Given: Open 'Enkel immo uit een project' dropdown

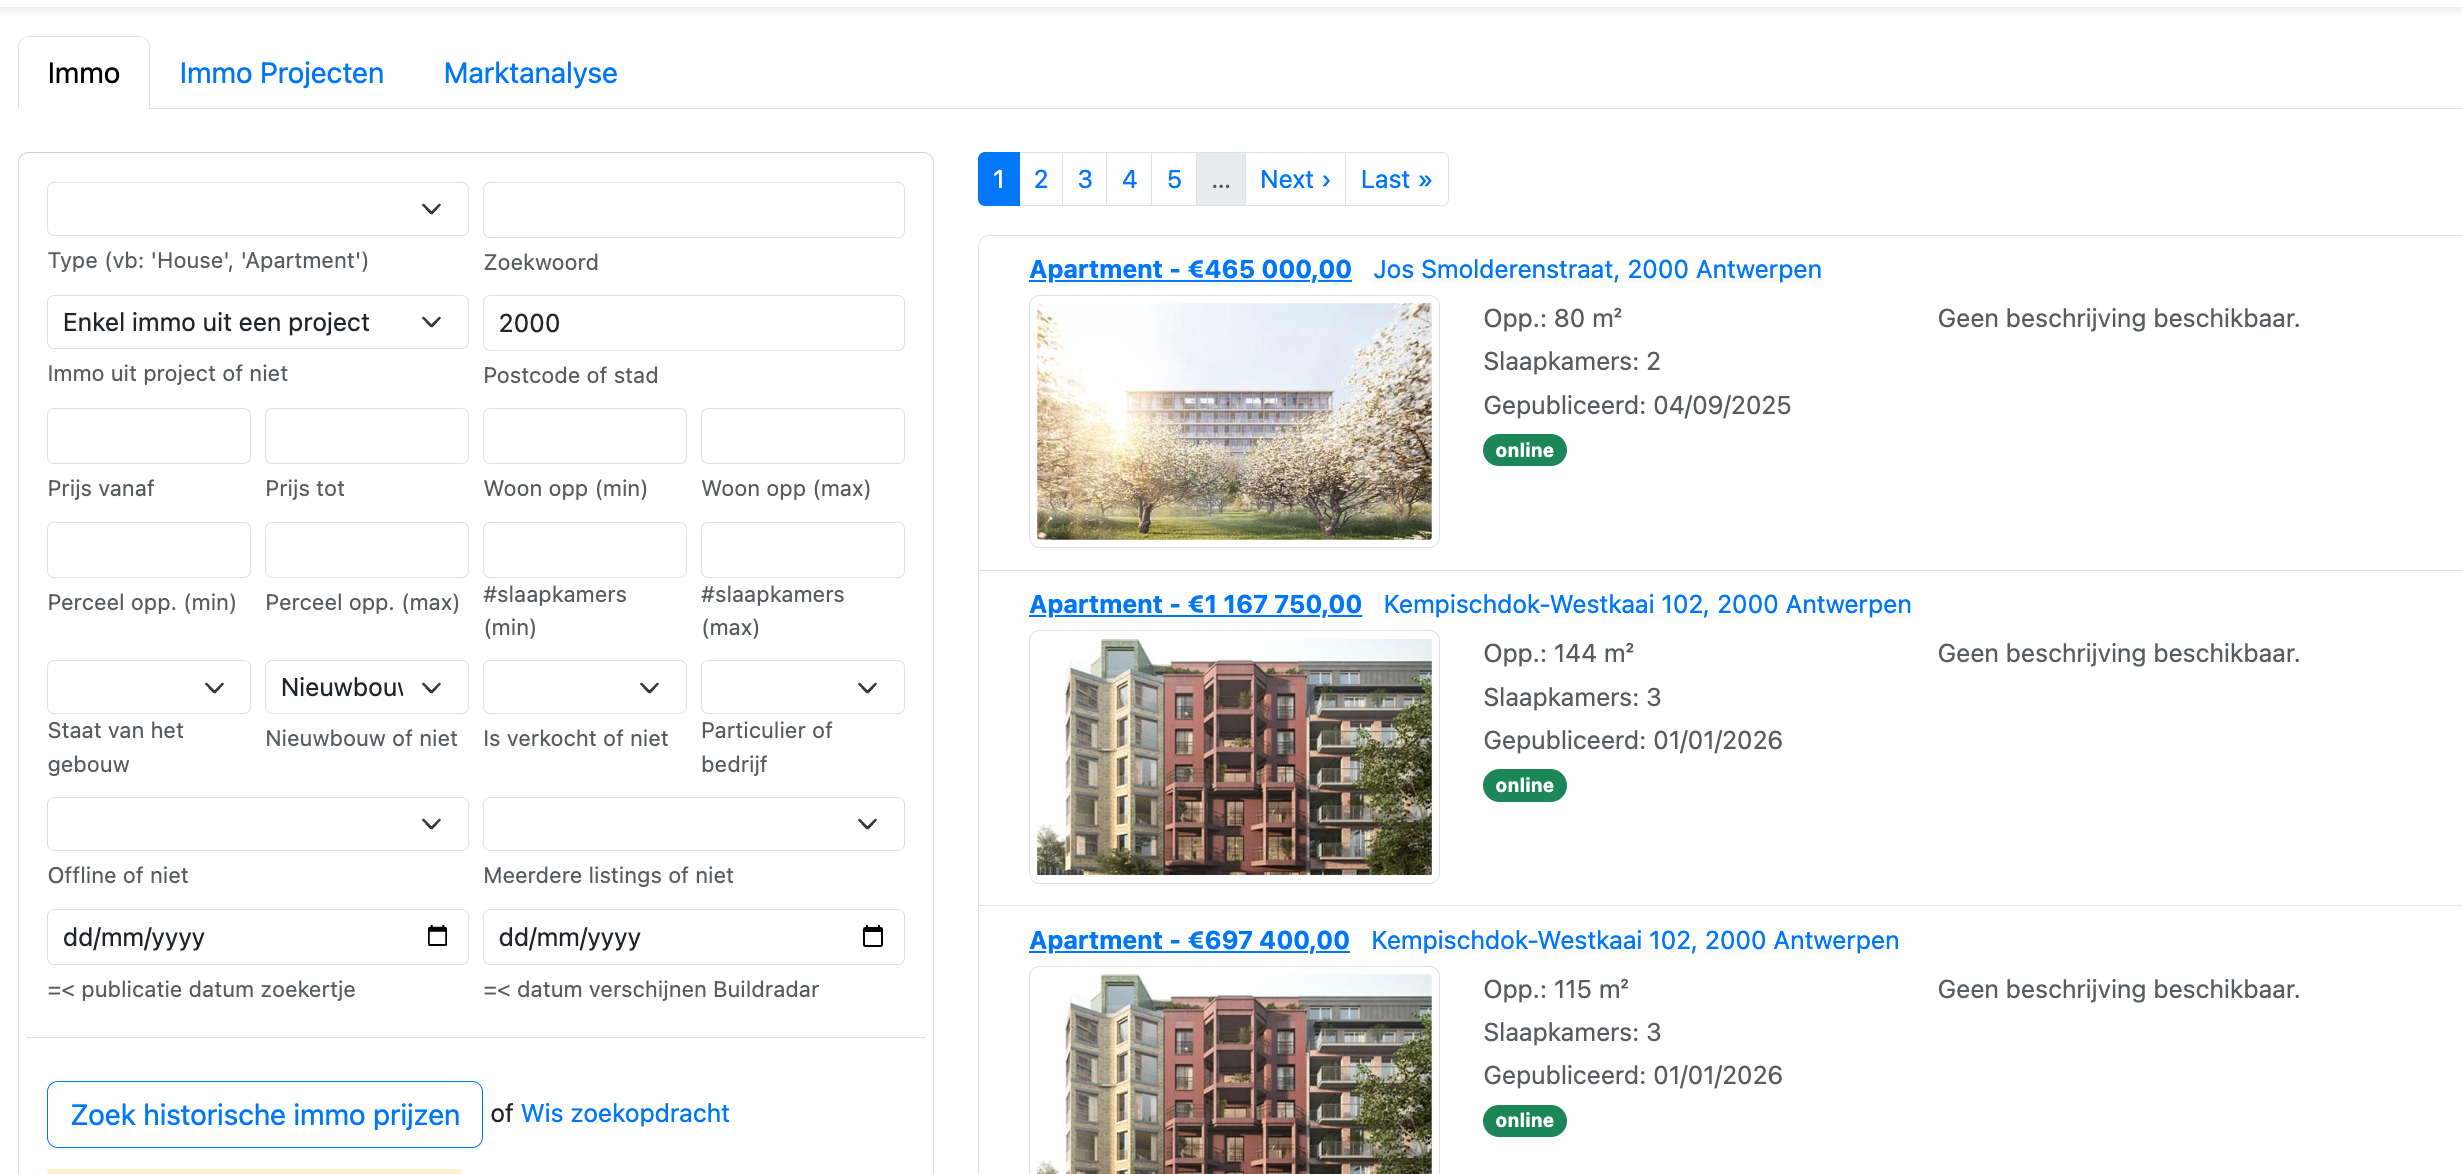Looking at the screenshot, I should [x=257, y=322].
